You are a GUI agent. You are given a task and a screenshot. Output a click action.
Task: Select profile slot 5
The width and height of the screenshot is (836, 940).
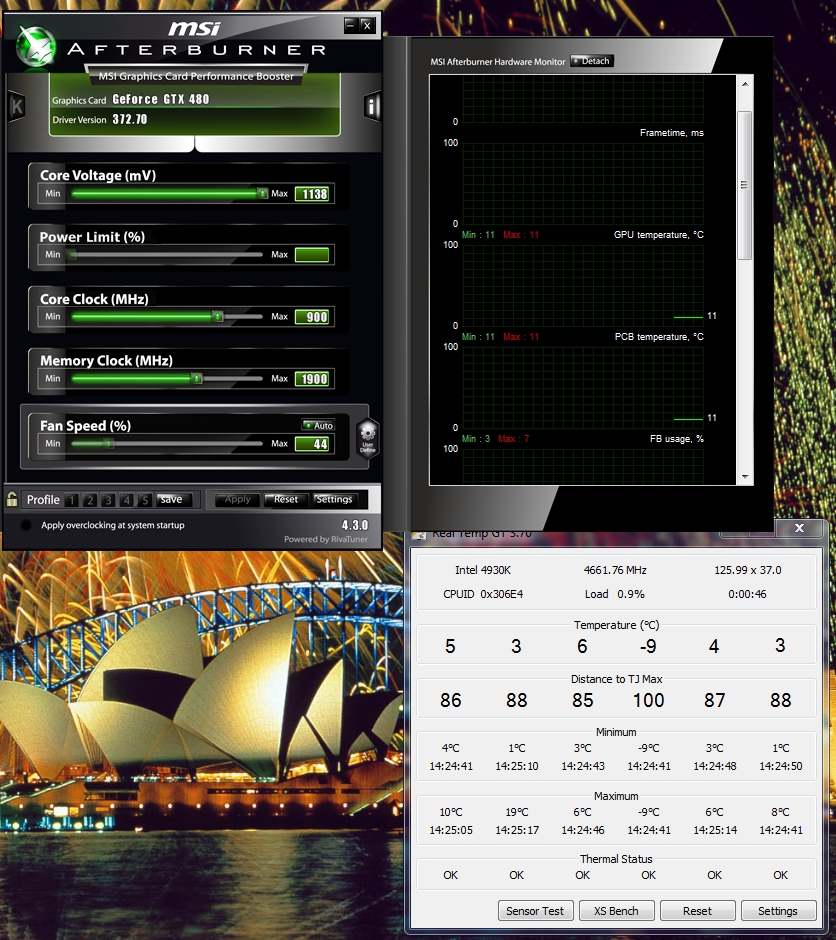144,499
